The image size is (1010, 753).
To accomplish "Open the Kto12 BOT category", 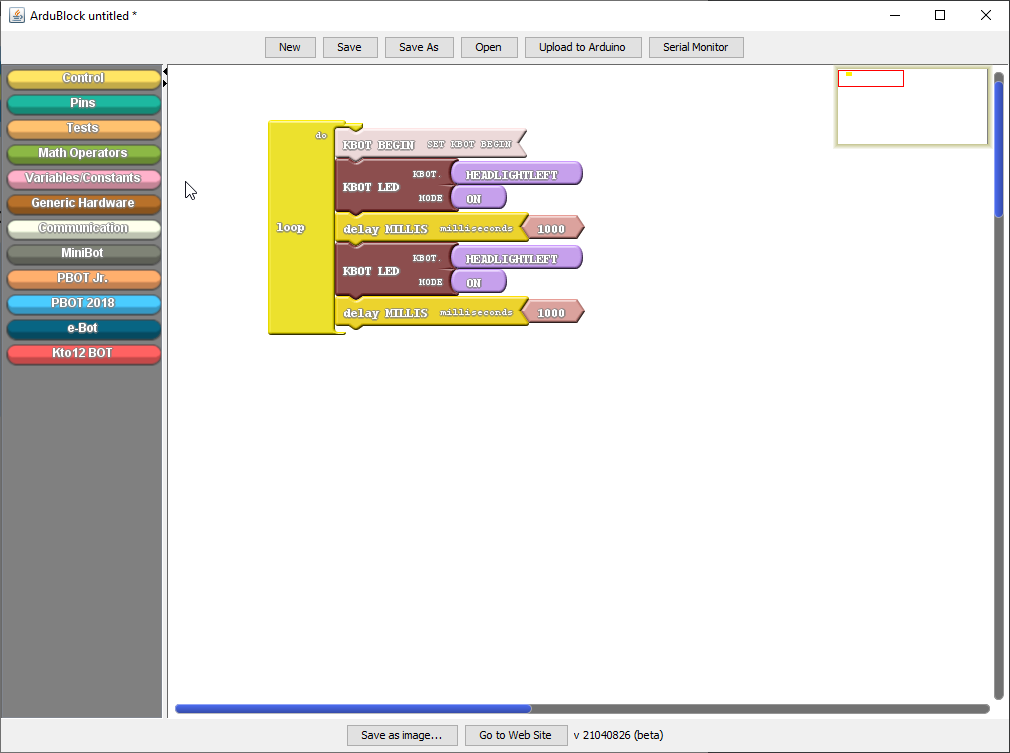I will pos(83,353).
